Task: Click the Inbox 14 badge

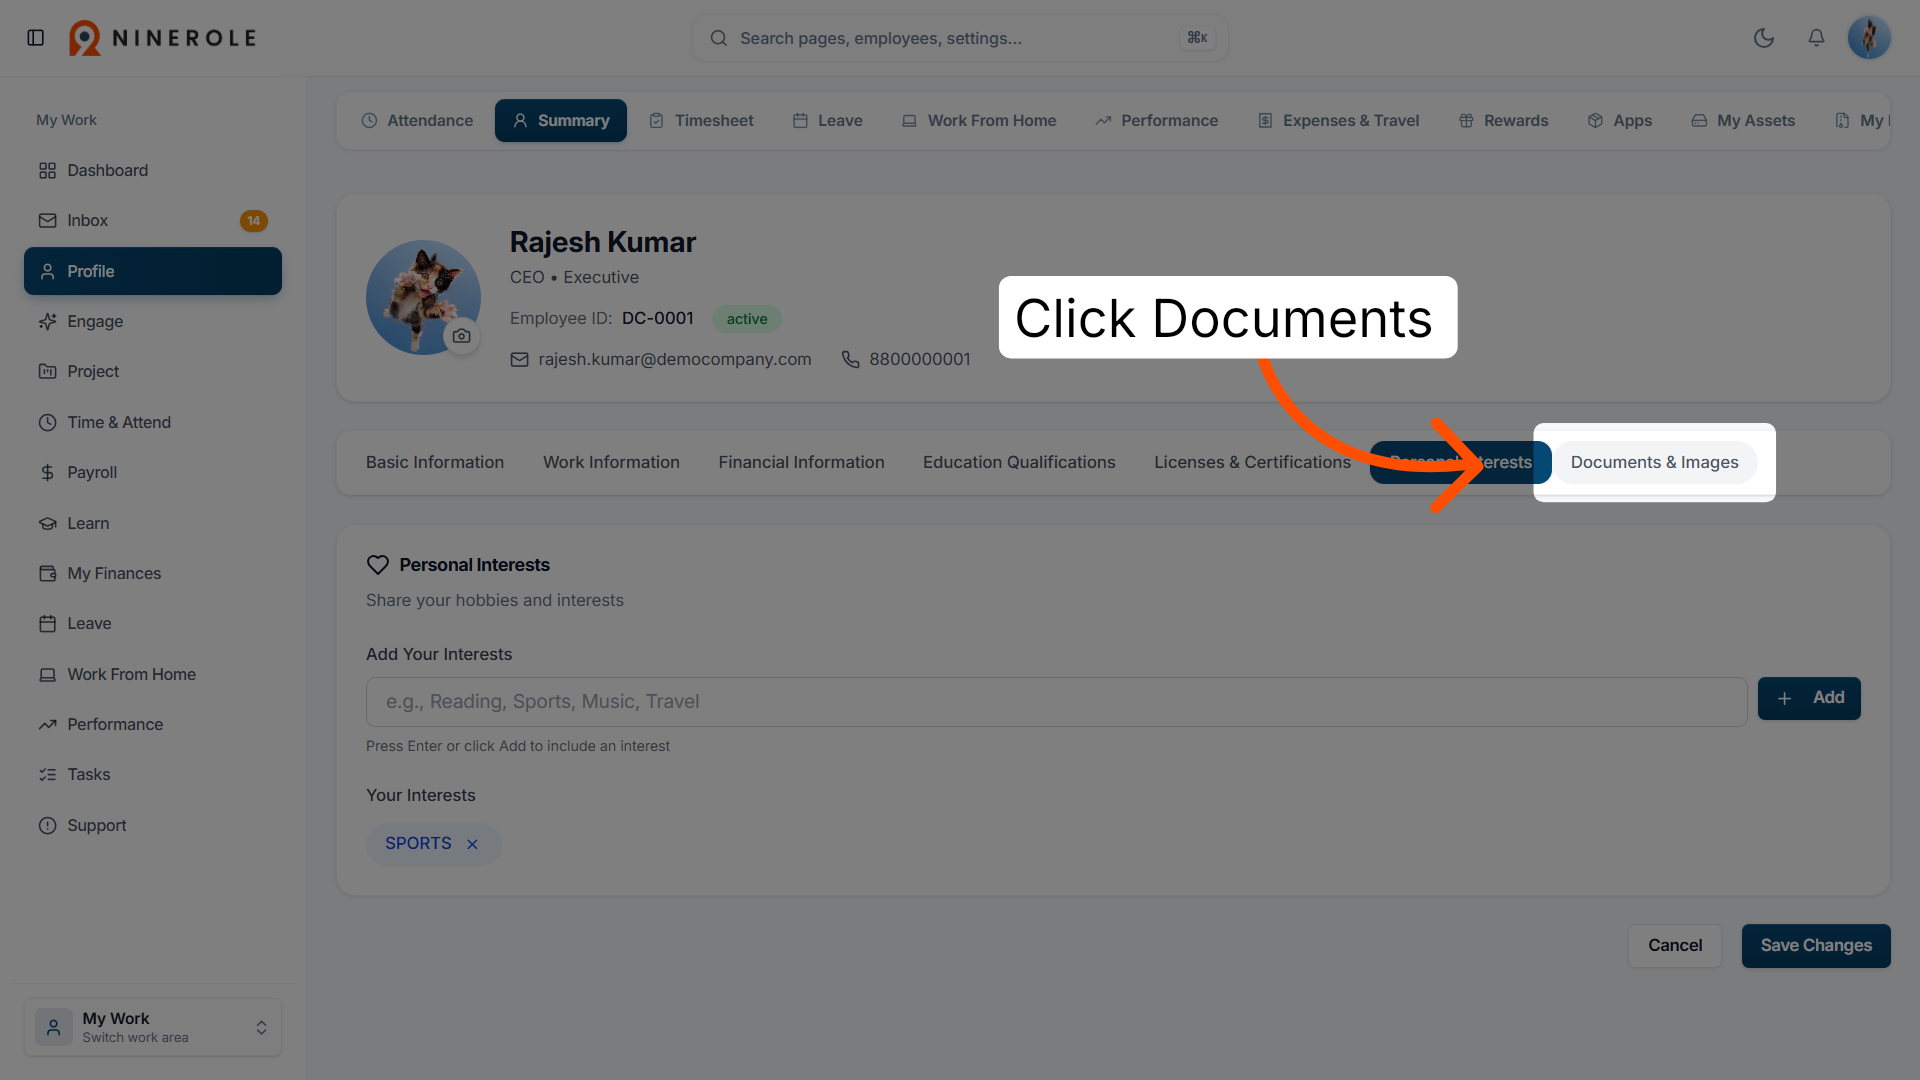Action: click(254, 220)
